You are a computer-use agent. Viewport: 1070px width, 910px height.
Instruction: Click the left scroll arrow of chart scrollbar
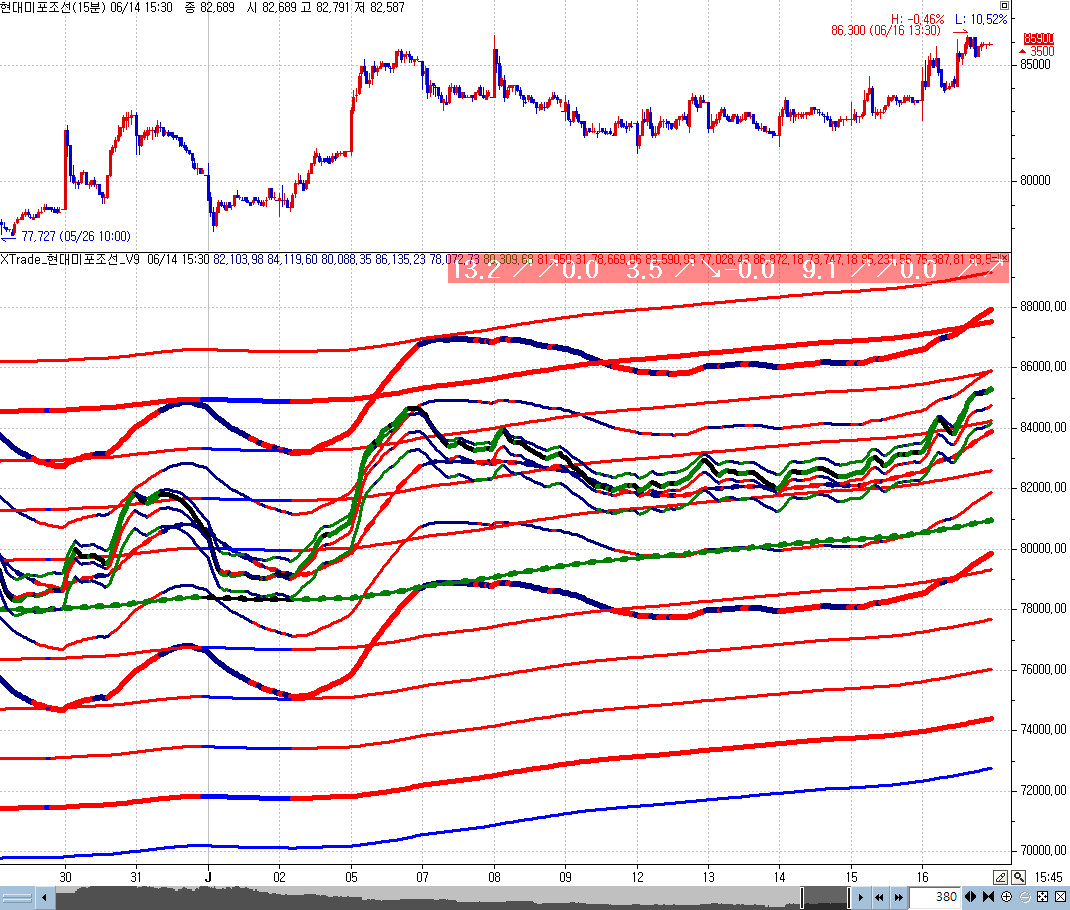[45, 897]
